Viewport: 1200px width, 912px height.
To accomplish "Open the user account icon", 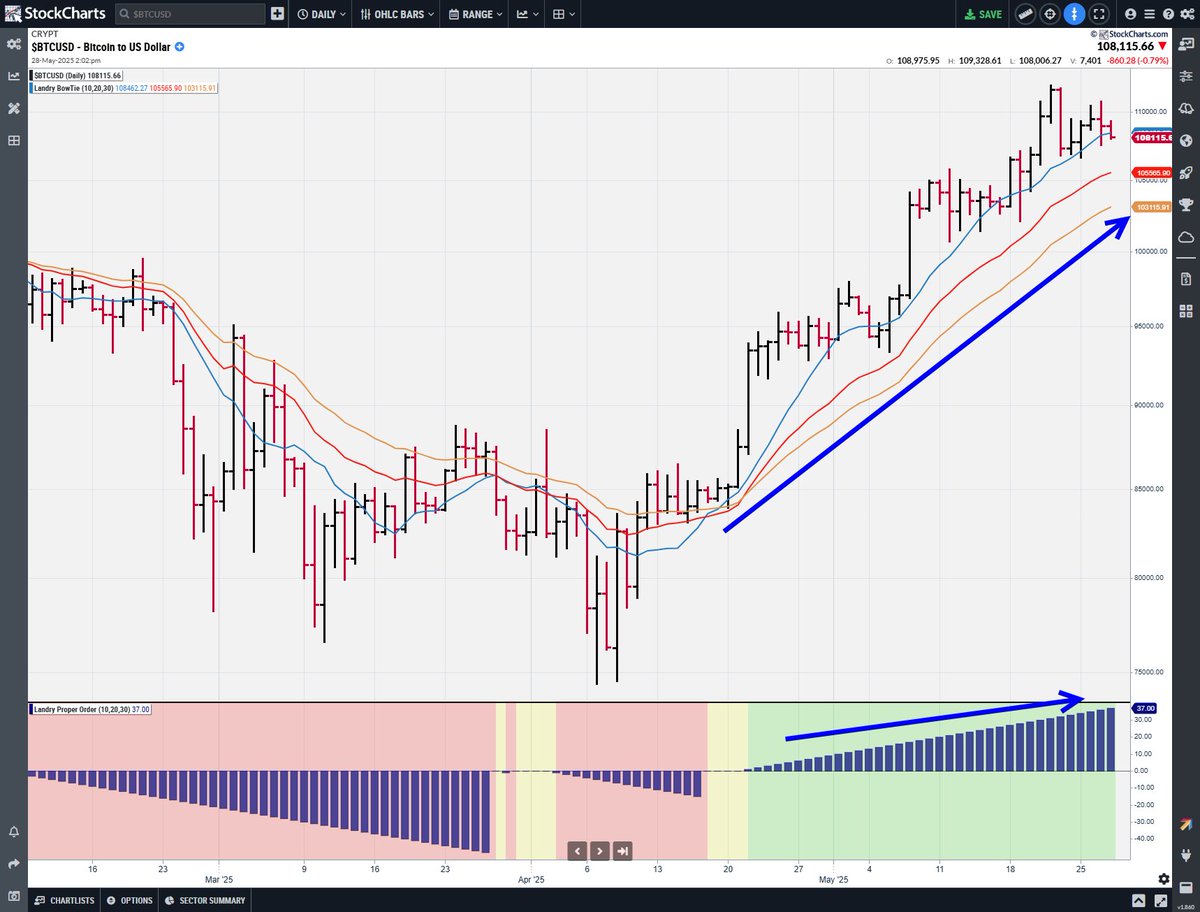I will pyautogui.click(x=1130, y=14).
